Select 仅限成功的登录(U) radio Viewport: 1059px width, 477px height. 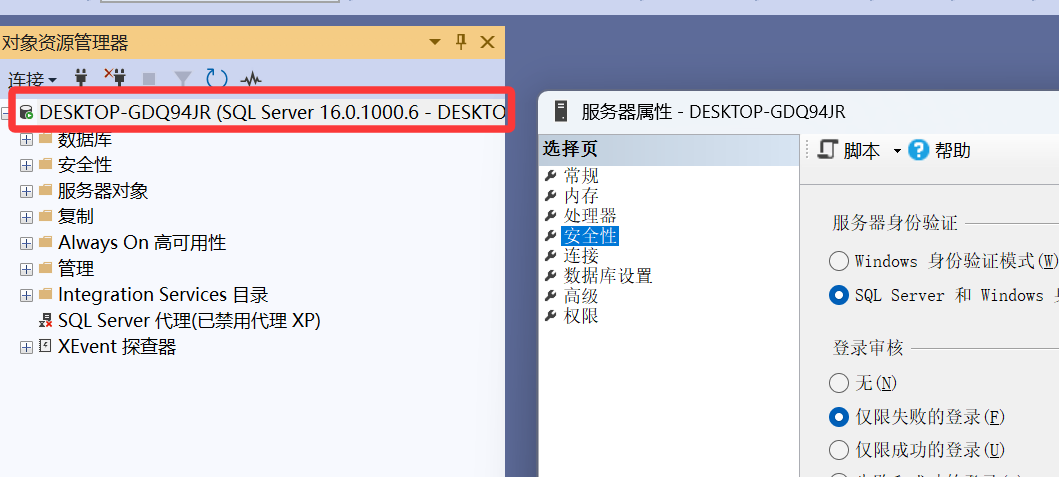pyautogui.click(x=838, y=449)
